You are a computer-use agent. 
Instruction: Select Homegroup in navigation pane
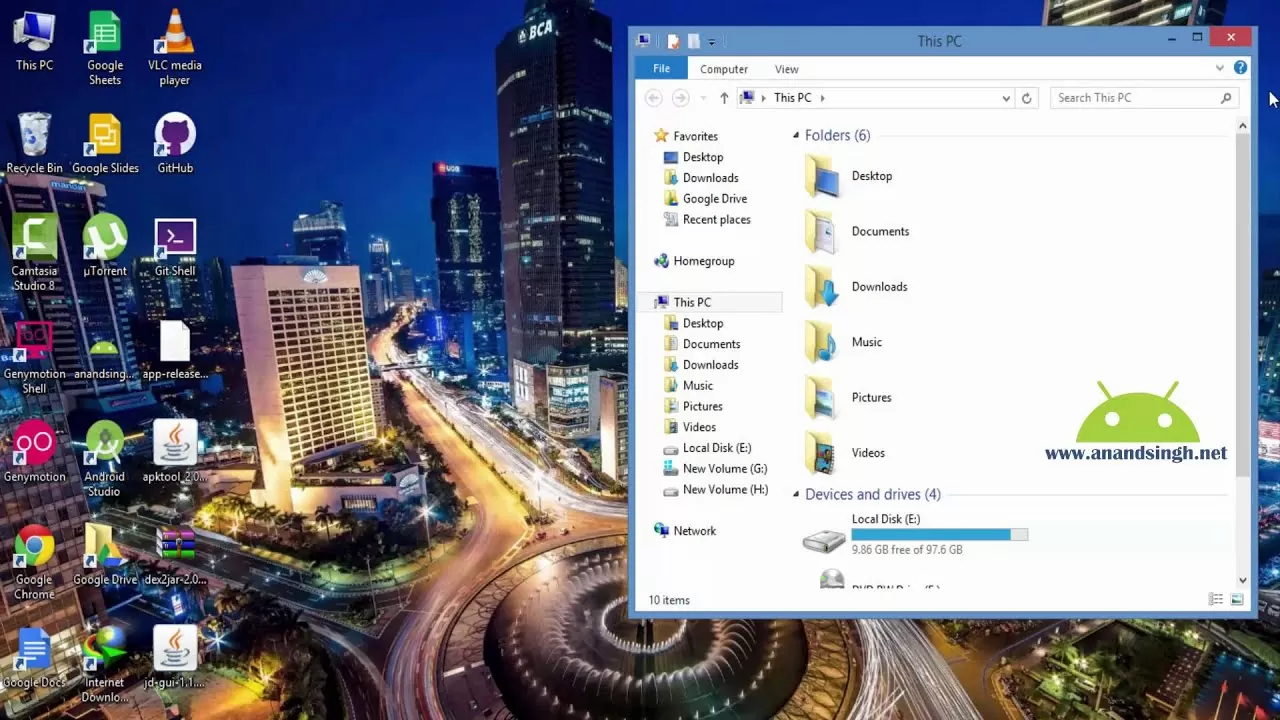(693, 261)
